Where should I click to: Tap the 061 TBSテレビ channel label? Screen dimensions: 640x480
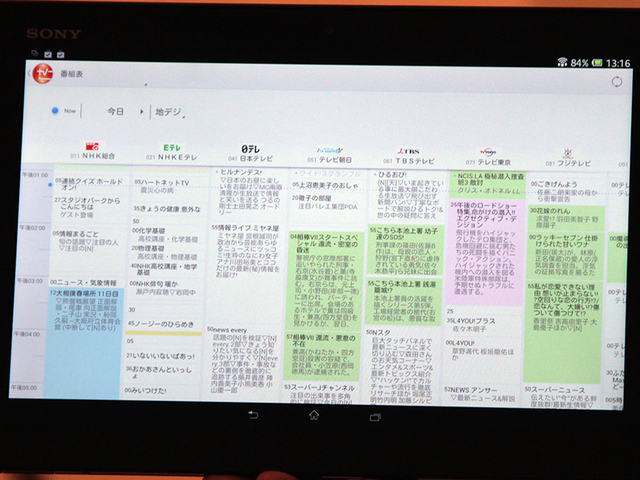tap(409, 161)
